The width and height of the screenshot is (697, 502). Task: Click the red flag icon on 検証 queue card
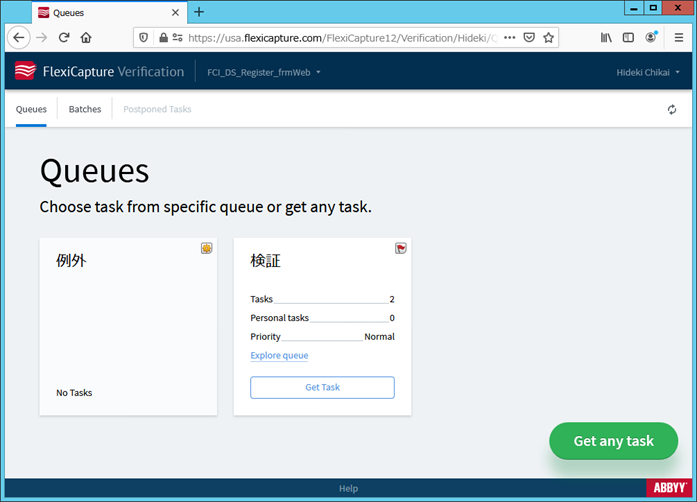(401, 248)
